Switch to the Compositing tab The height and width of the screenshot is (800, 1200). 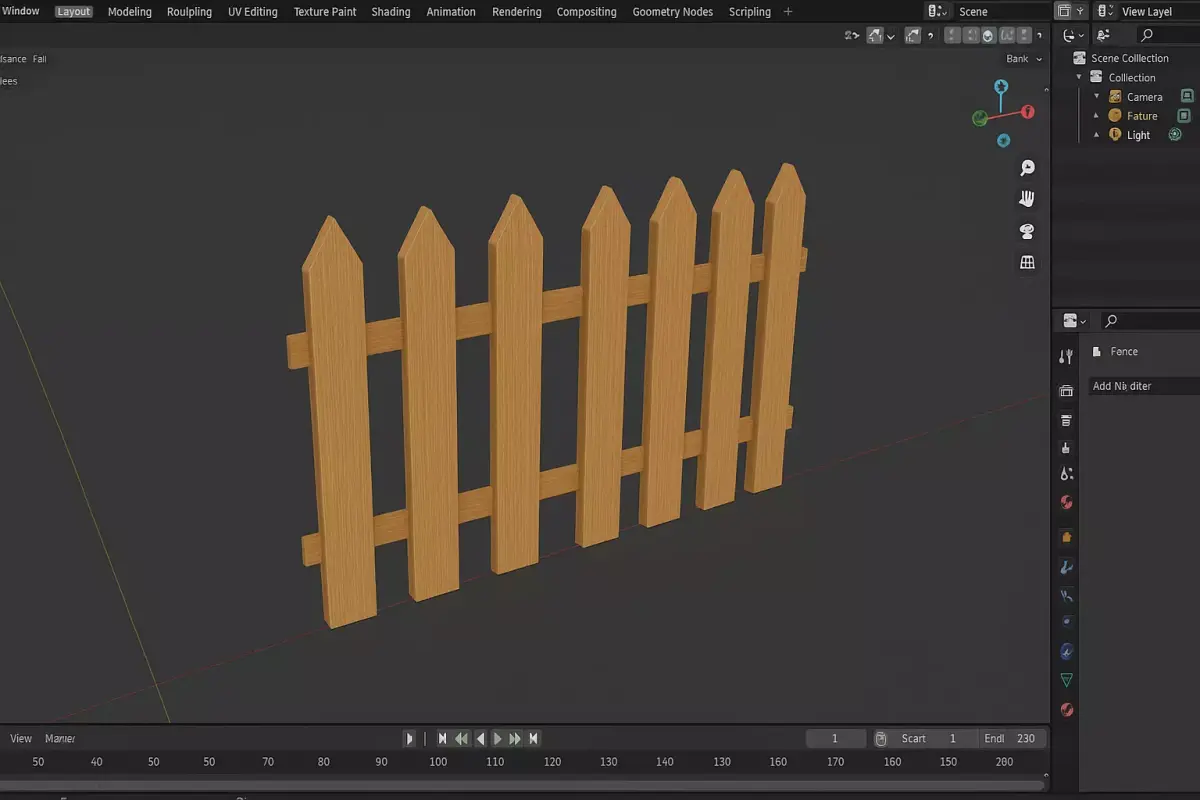(586, 12)
